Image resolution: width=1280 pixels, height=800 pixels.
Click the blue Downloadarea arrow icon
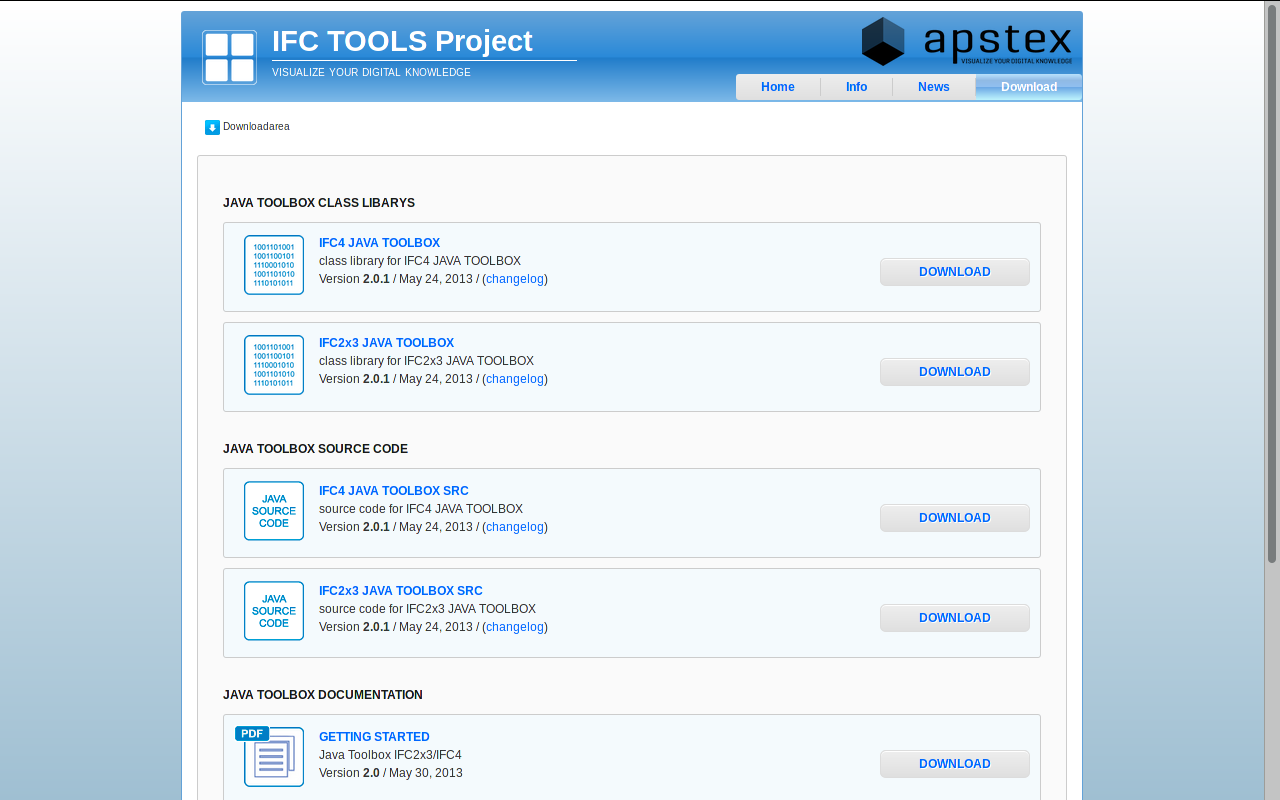tap(212, 127)
